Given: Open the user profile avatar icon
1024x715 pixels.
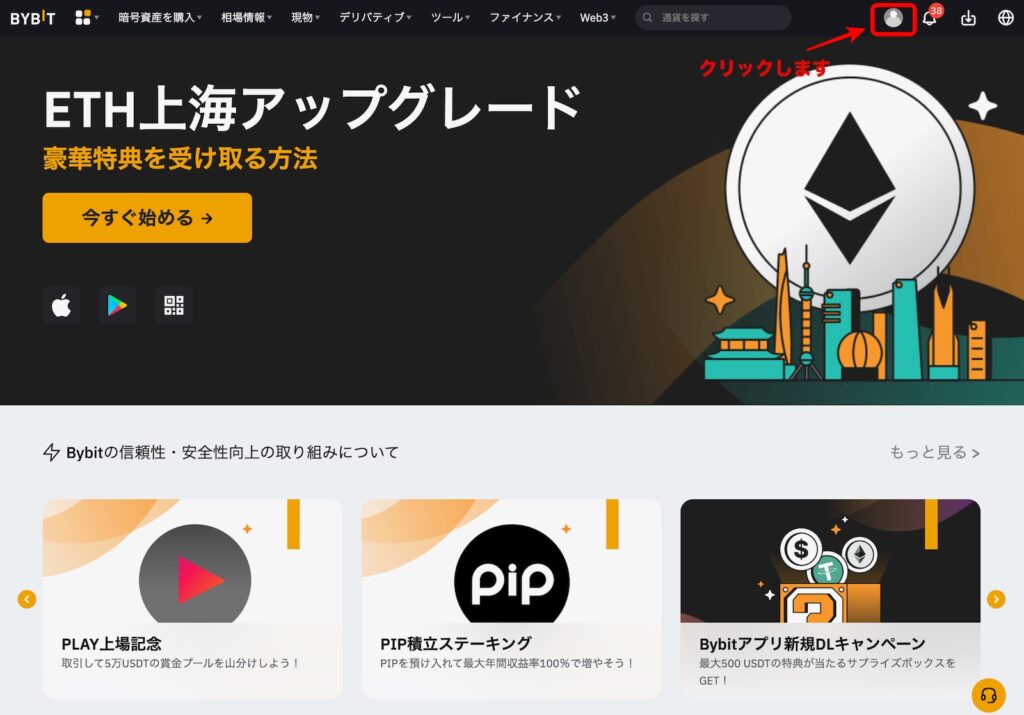Looking at the screenshot, I should 893,18.
